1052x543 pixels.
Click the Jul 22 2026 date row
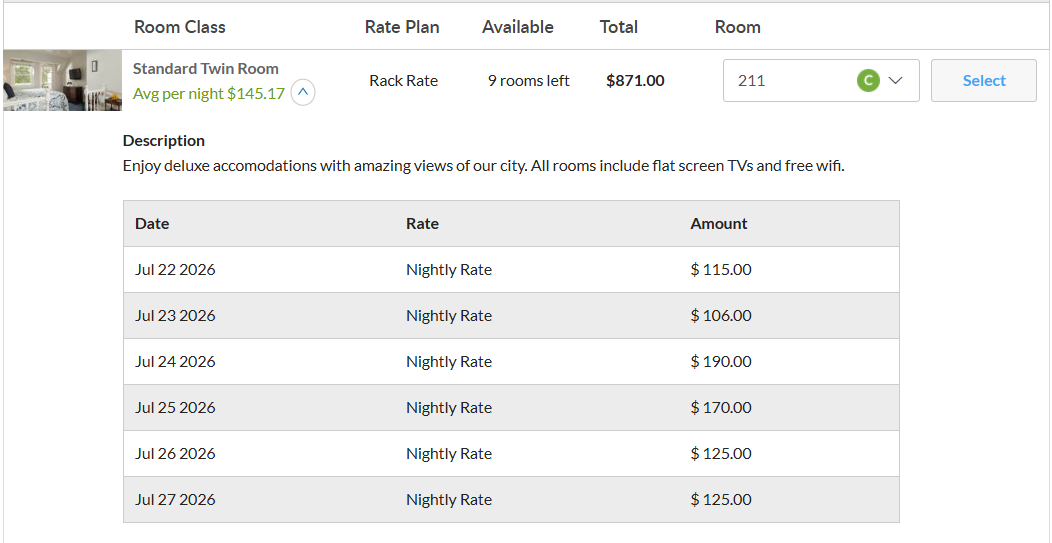point(511,270)
